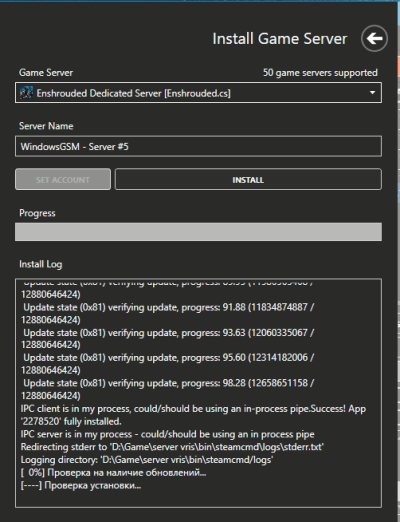Click the Server Name label
The image size is (400, 522).
pyautogui.click(x=46, y=126)
